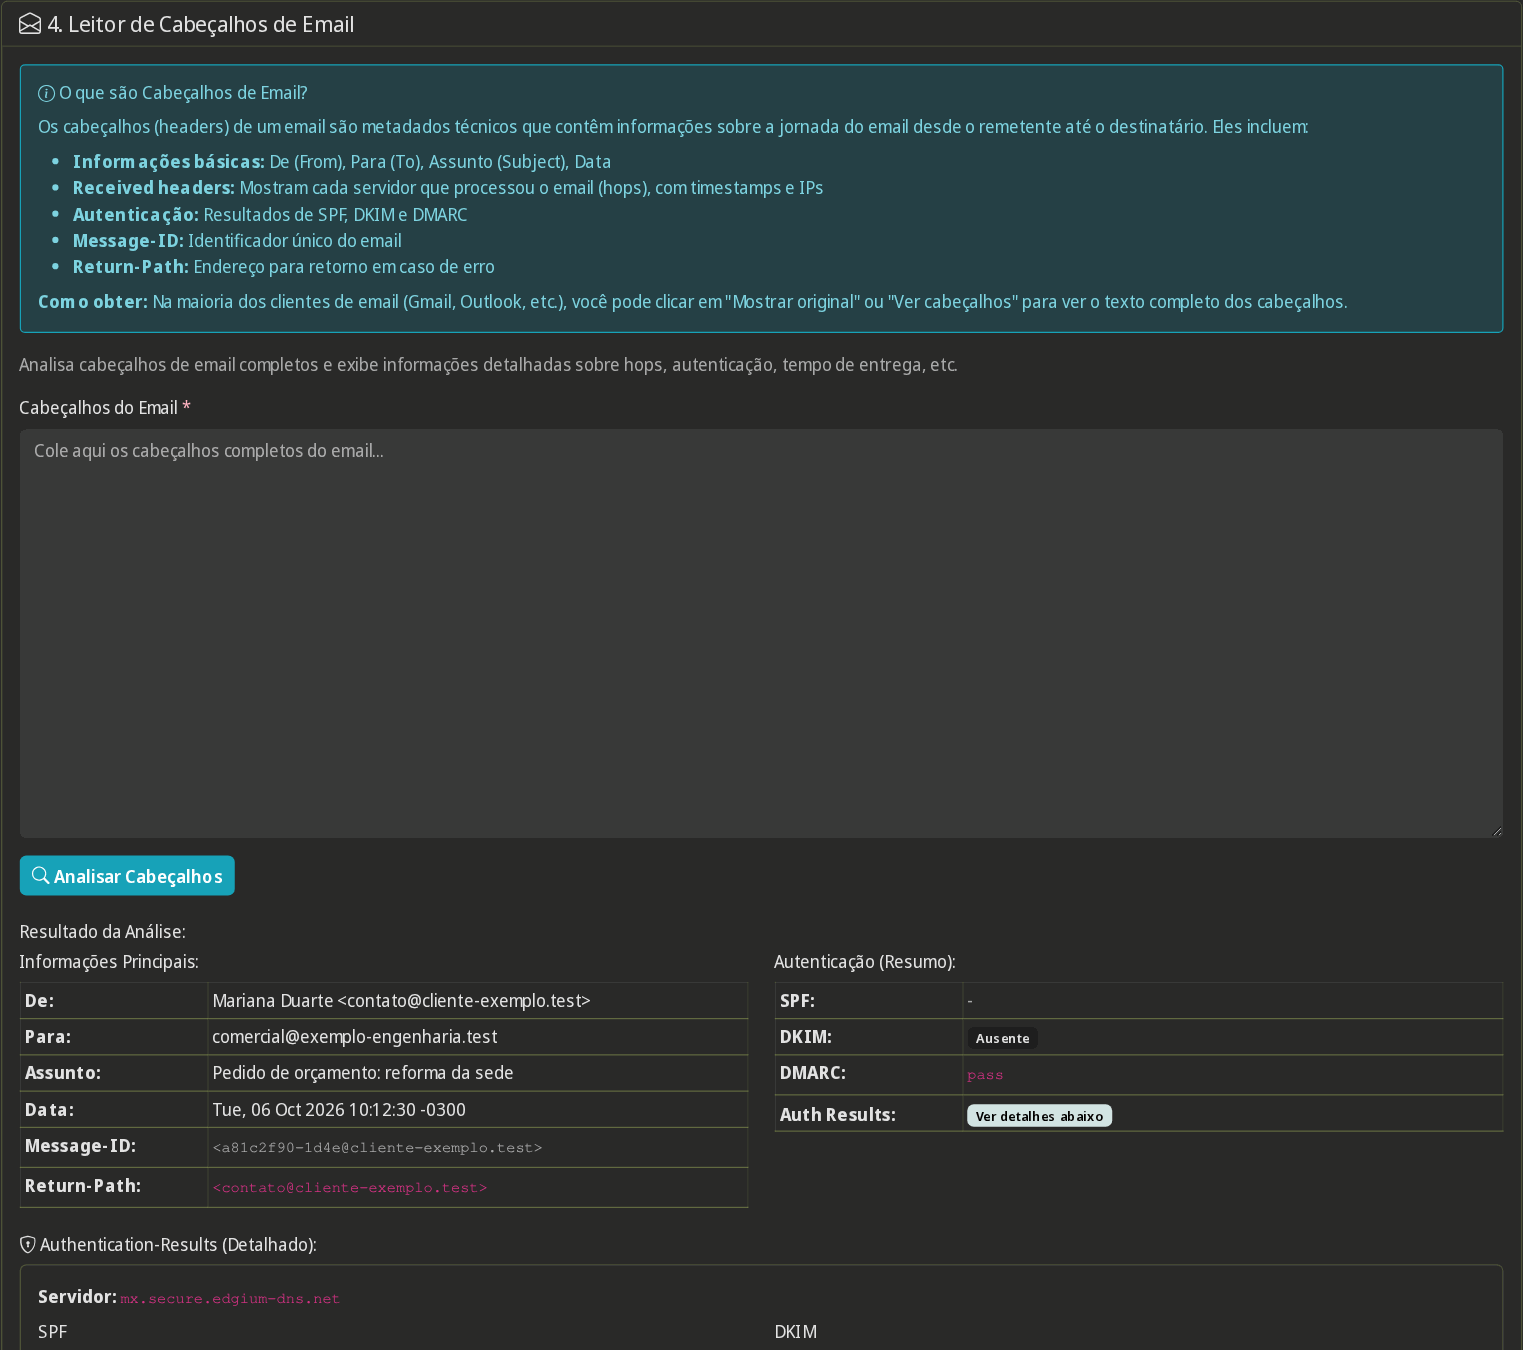Click the 'Auth Results:' row label

point(838,1115)
